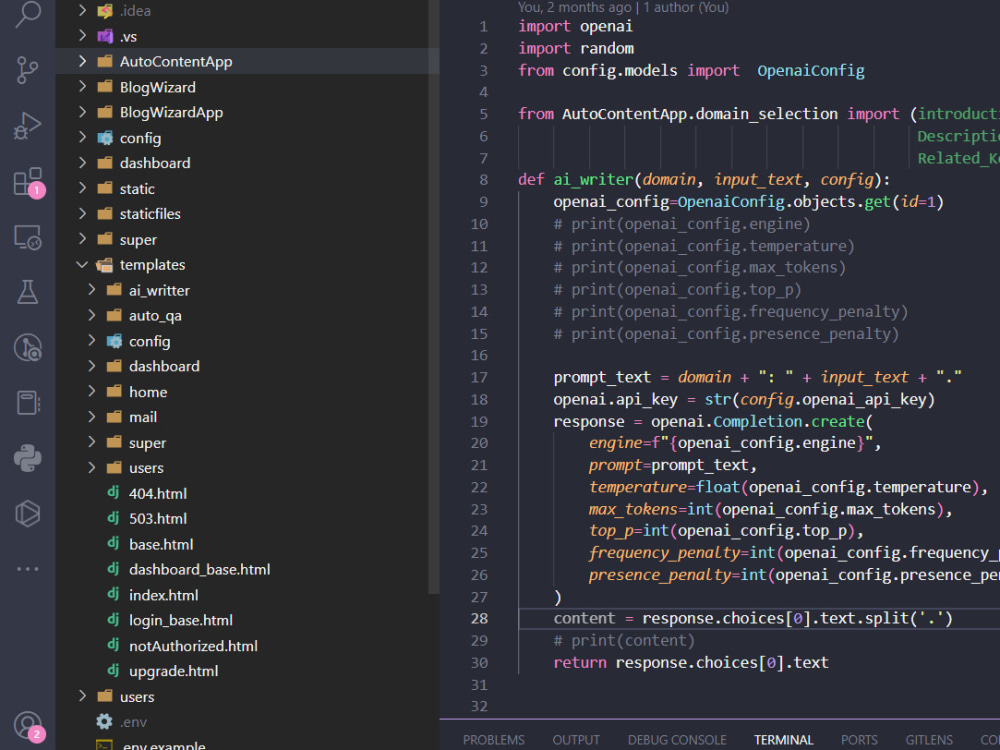Switch to the OUTPUT panel tab
Screen dimensions: 1000x750
tap(576, 740)
